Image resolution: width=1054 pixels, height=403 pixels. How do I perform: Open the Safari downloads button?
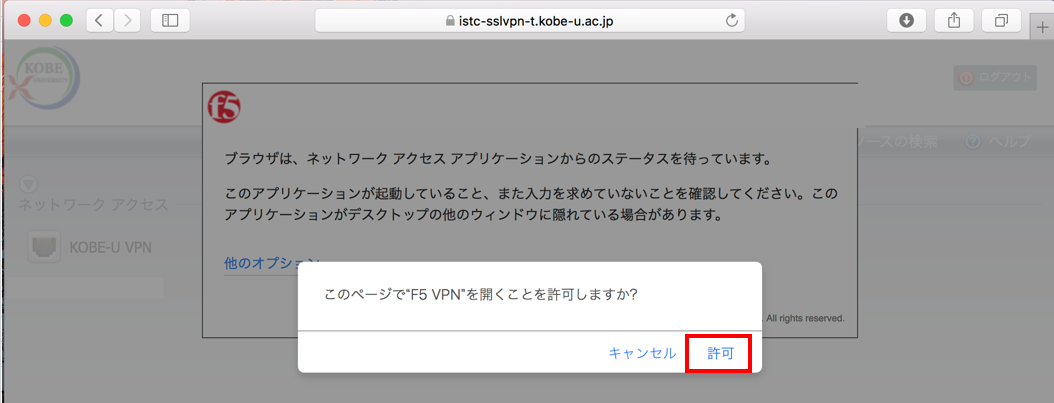[906, 20]
